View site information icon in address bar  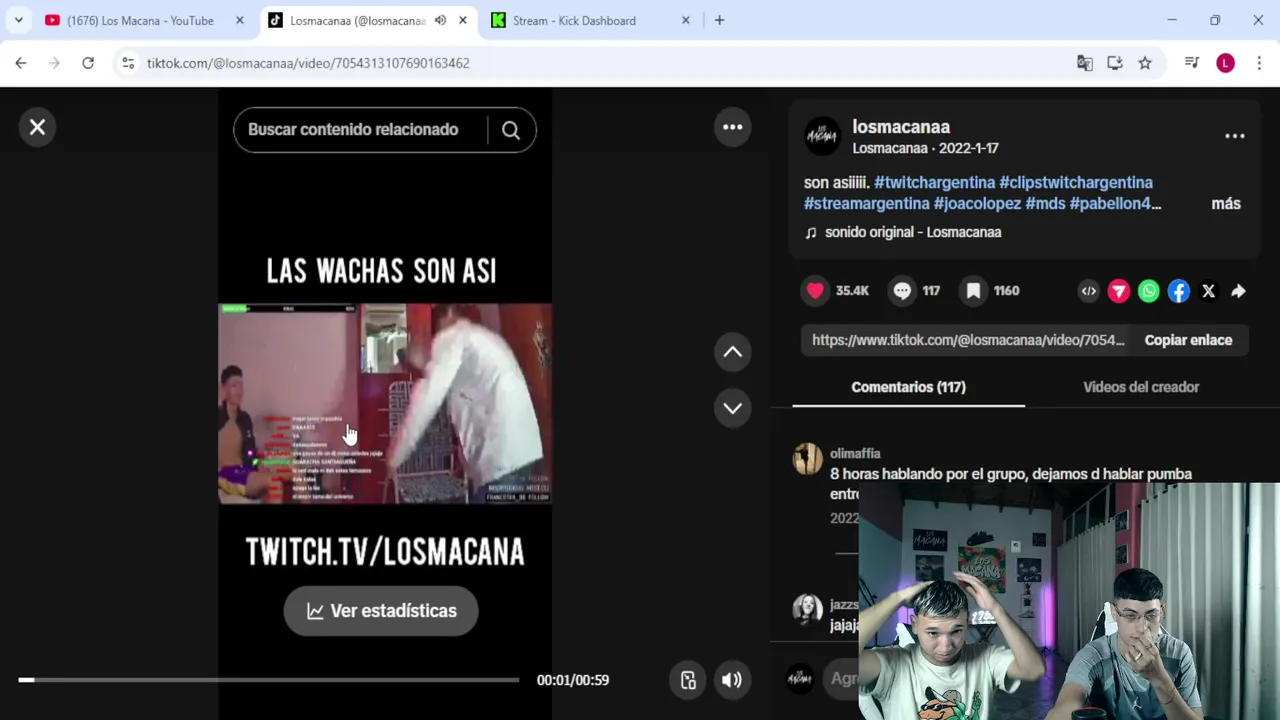[128, 63]
